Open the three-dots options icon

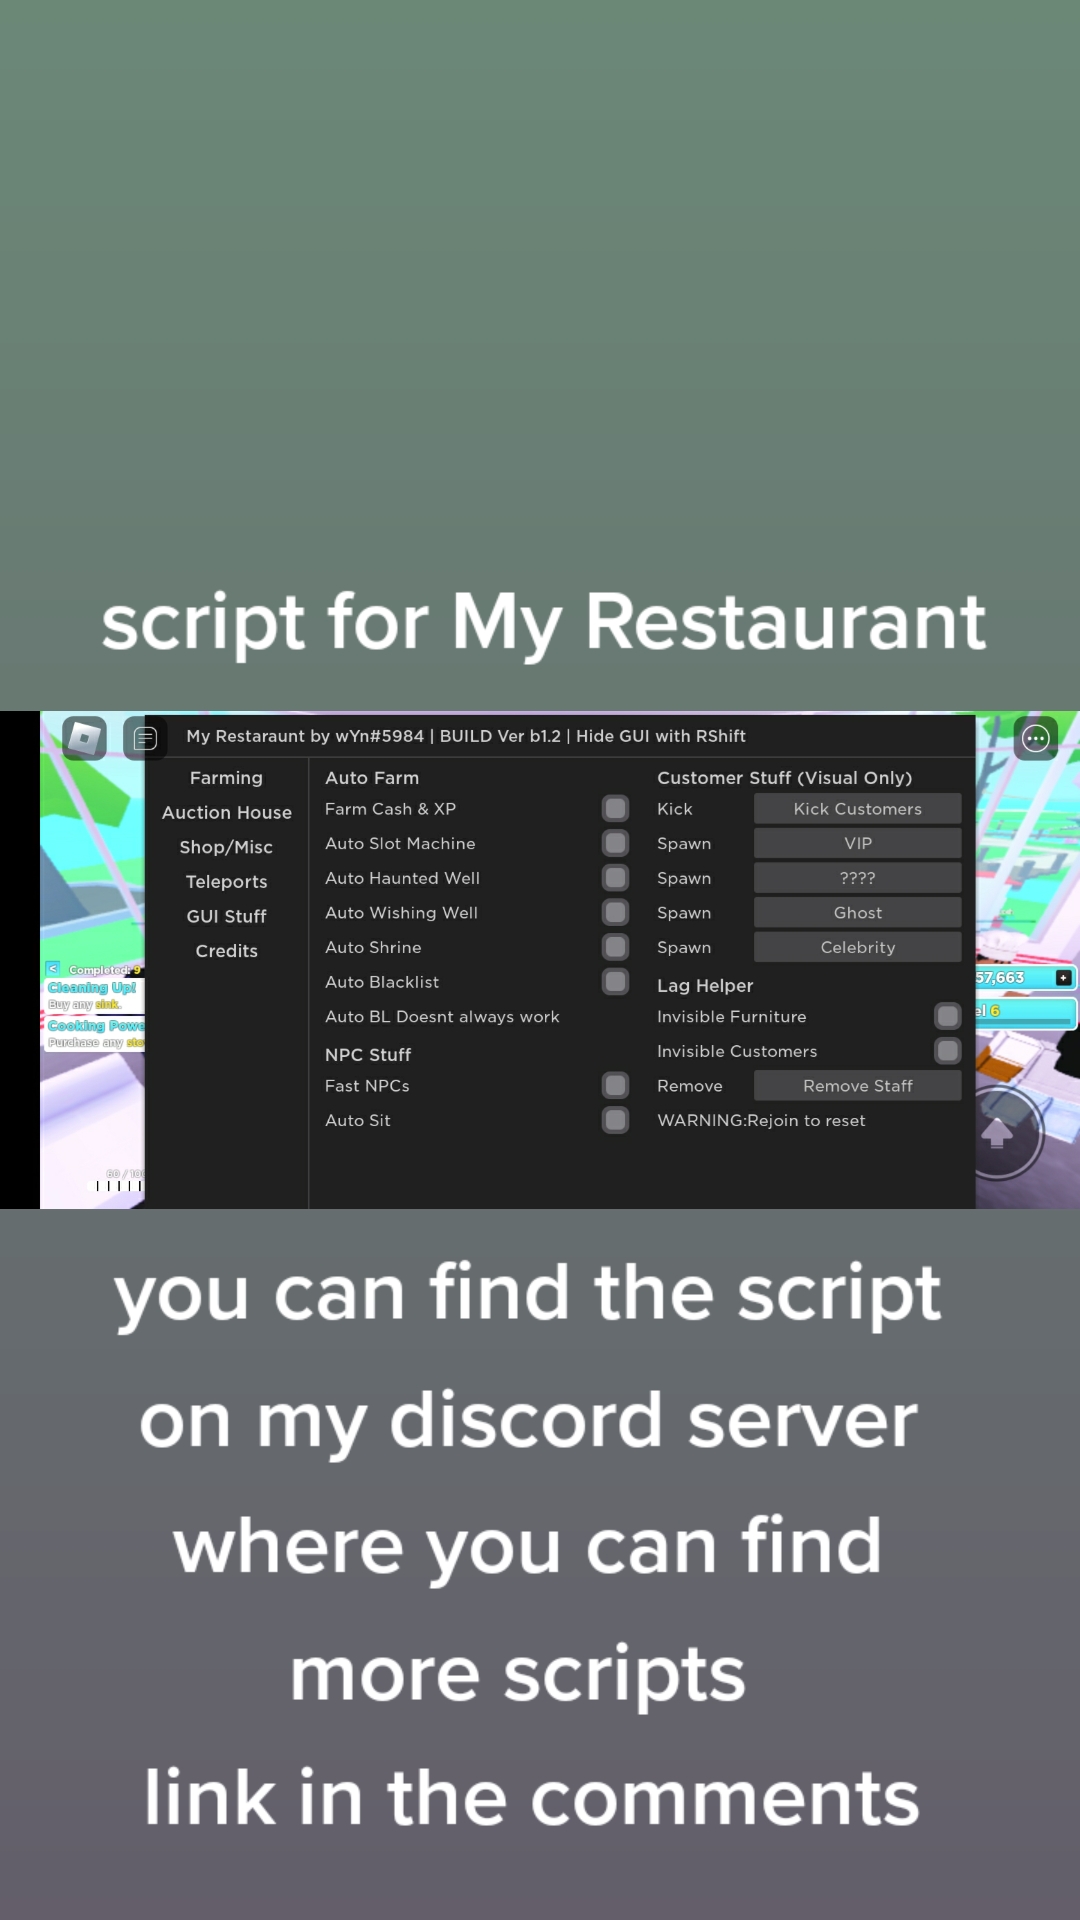coord(1036,739)
